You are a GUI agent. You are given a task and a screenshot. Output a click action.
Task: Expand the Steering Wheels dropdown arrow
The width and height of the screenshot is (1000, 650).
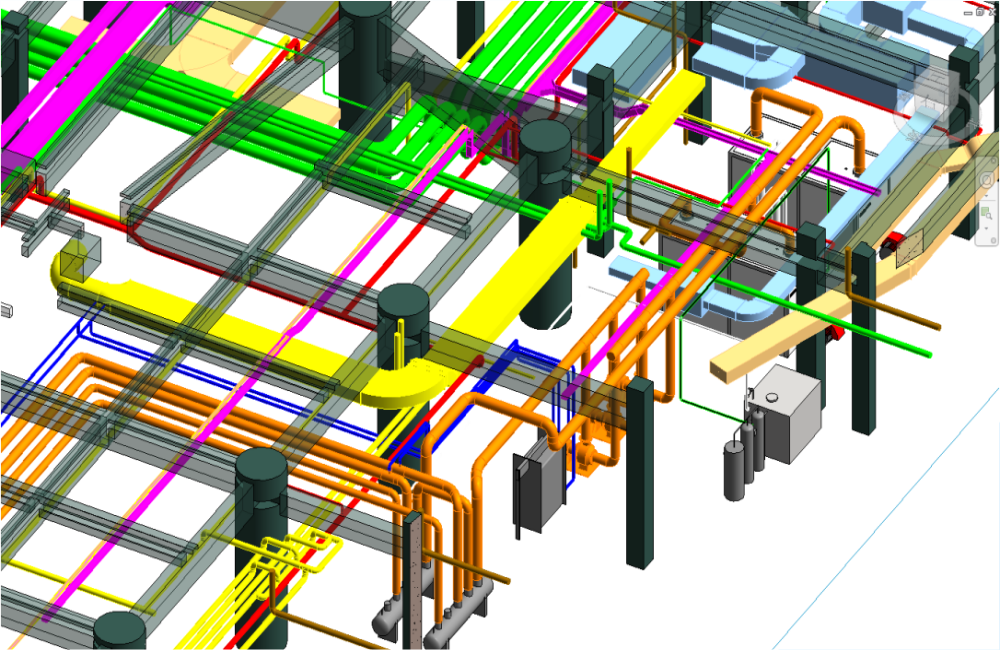coord(988,196)
